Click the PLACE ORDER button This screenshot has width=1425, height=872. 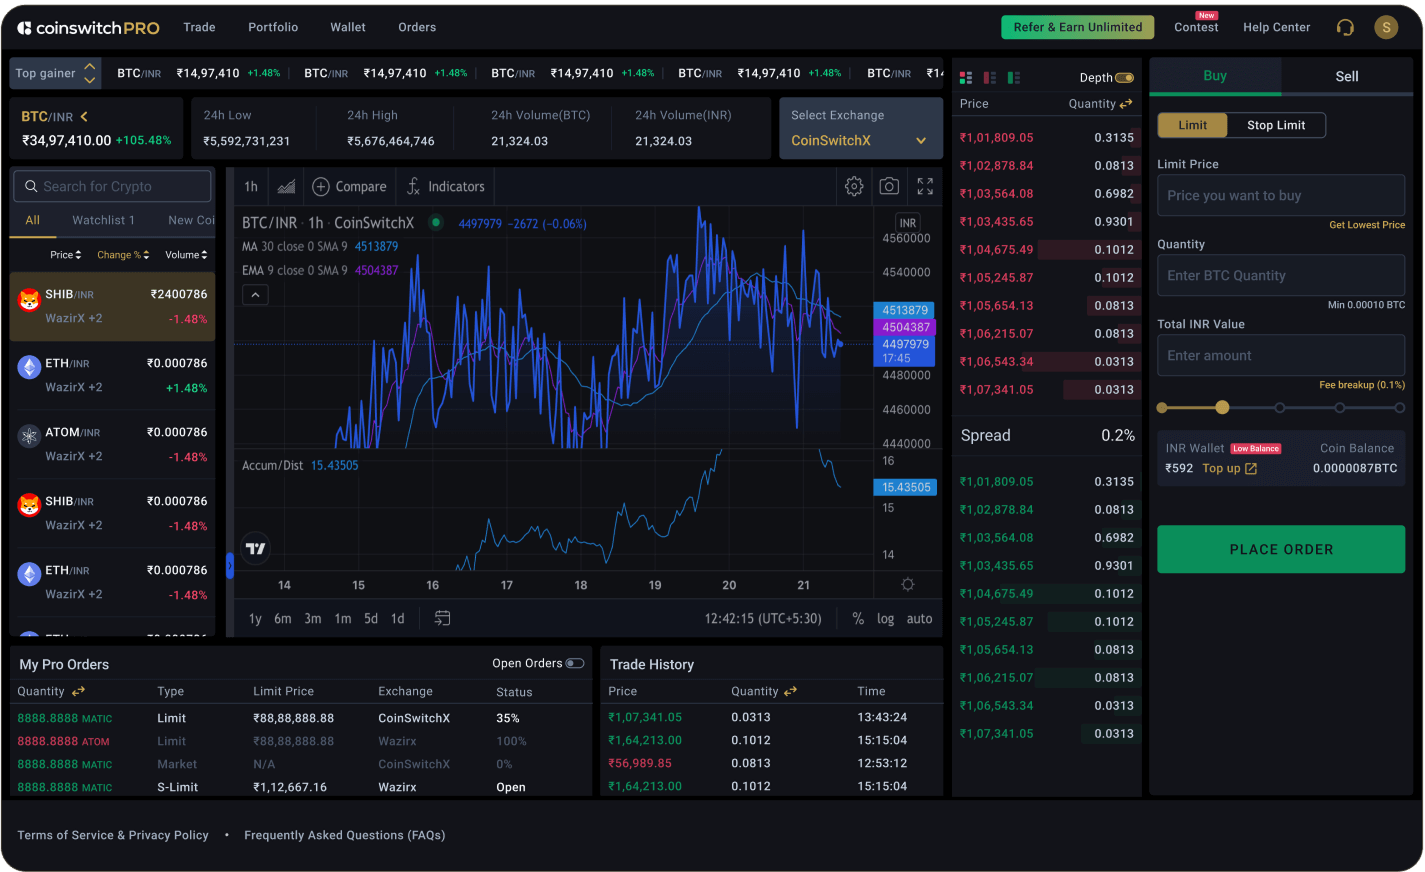1281,550
